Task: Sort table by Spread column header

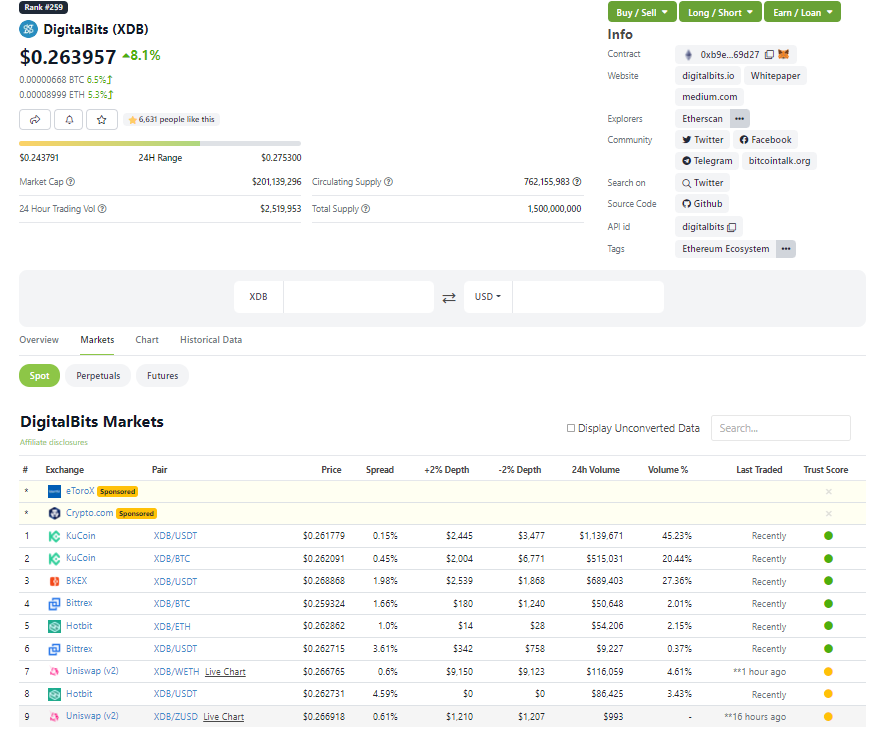Action: pos(380,470)
